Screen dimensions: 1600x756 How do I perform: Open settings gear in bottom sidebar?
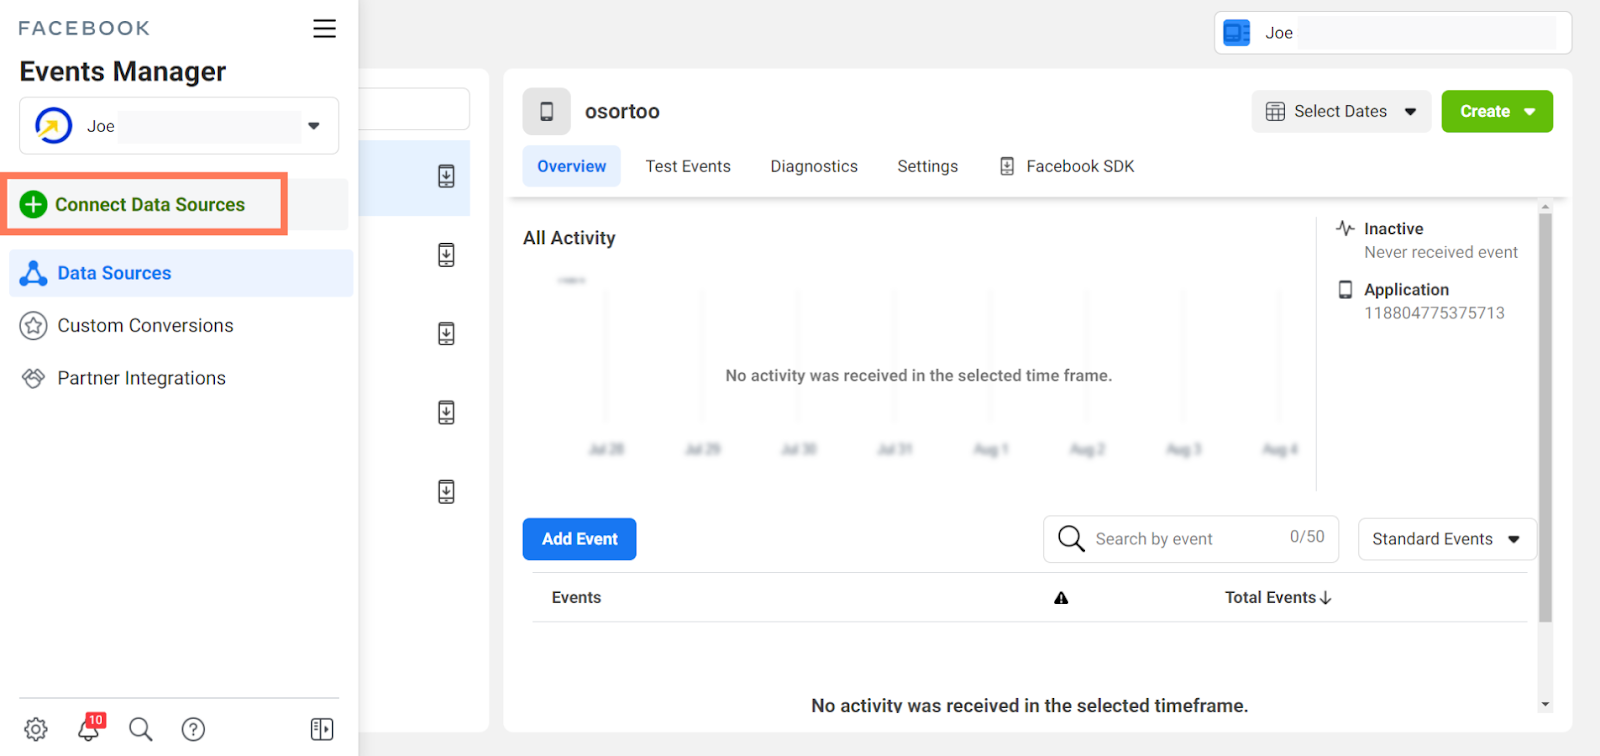[36, 729]
